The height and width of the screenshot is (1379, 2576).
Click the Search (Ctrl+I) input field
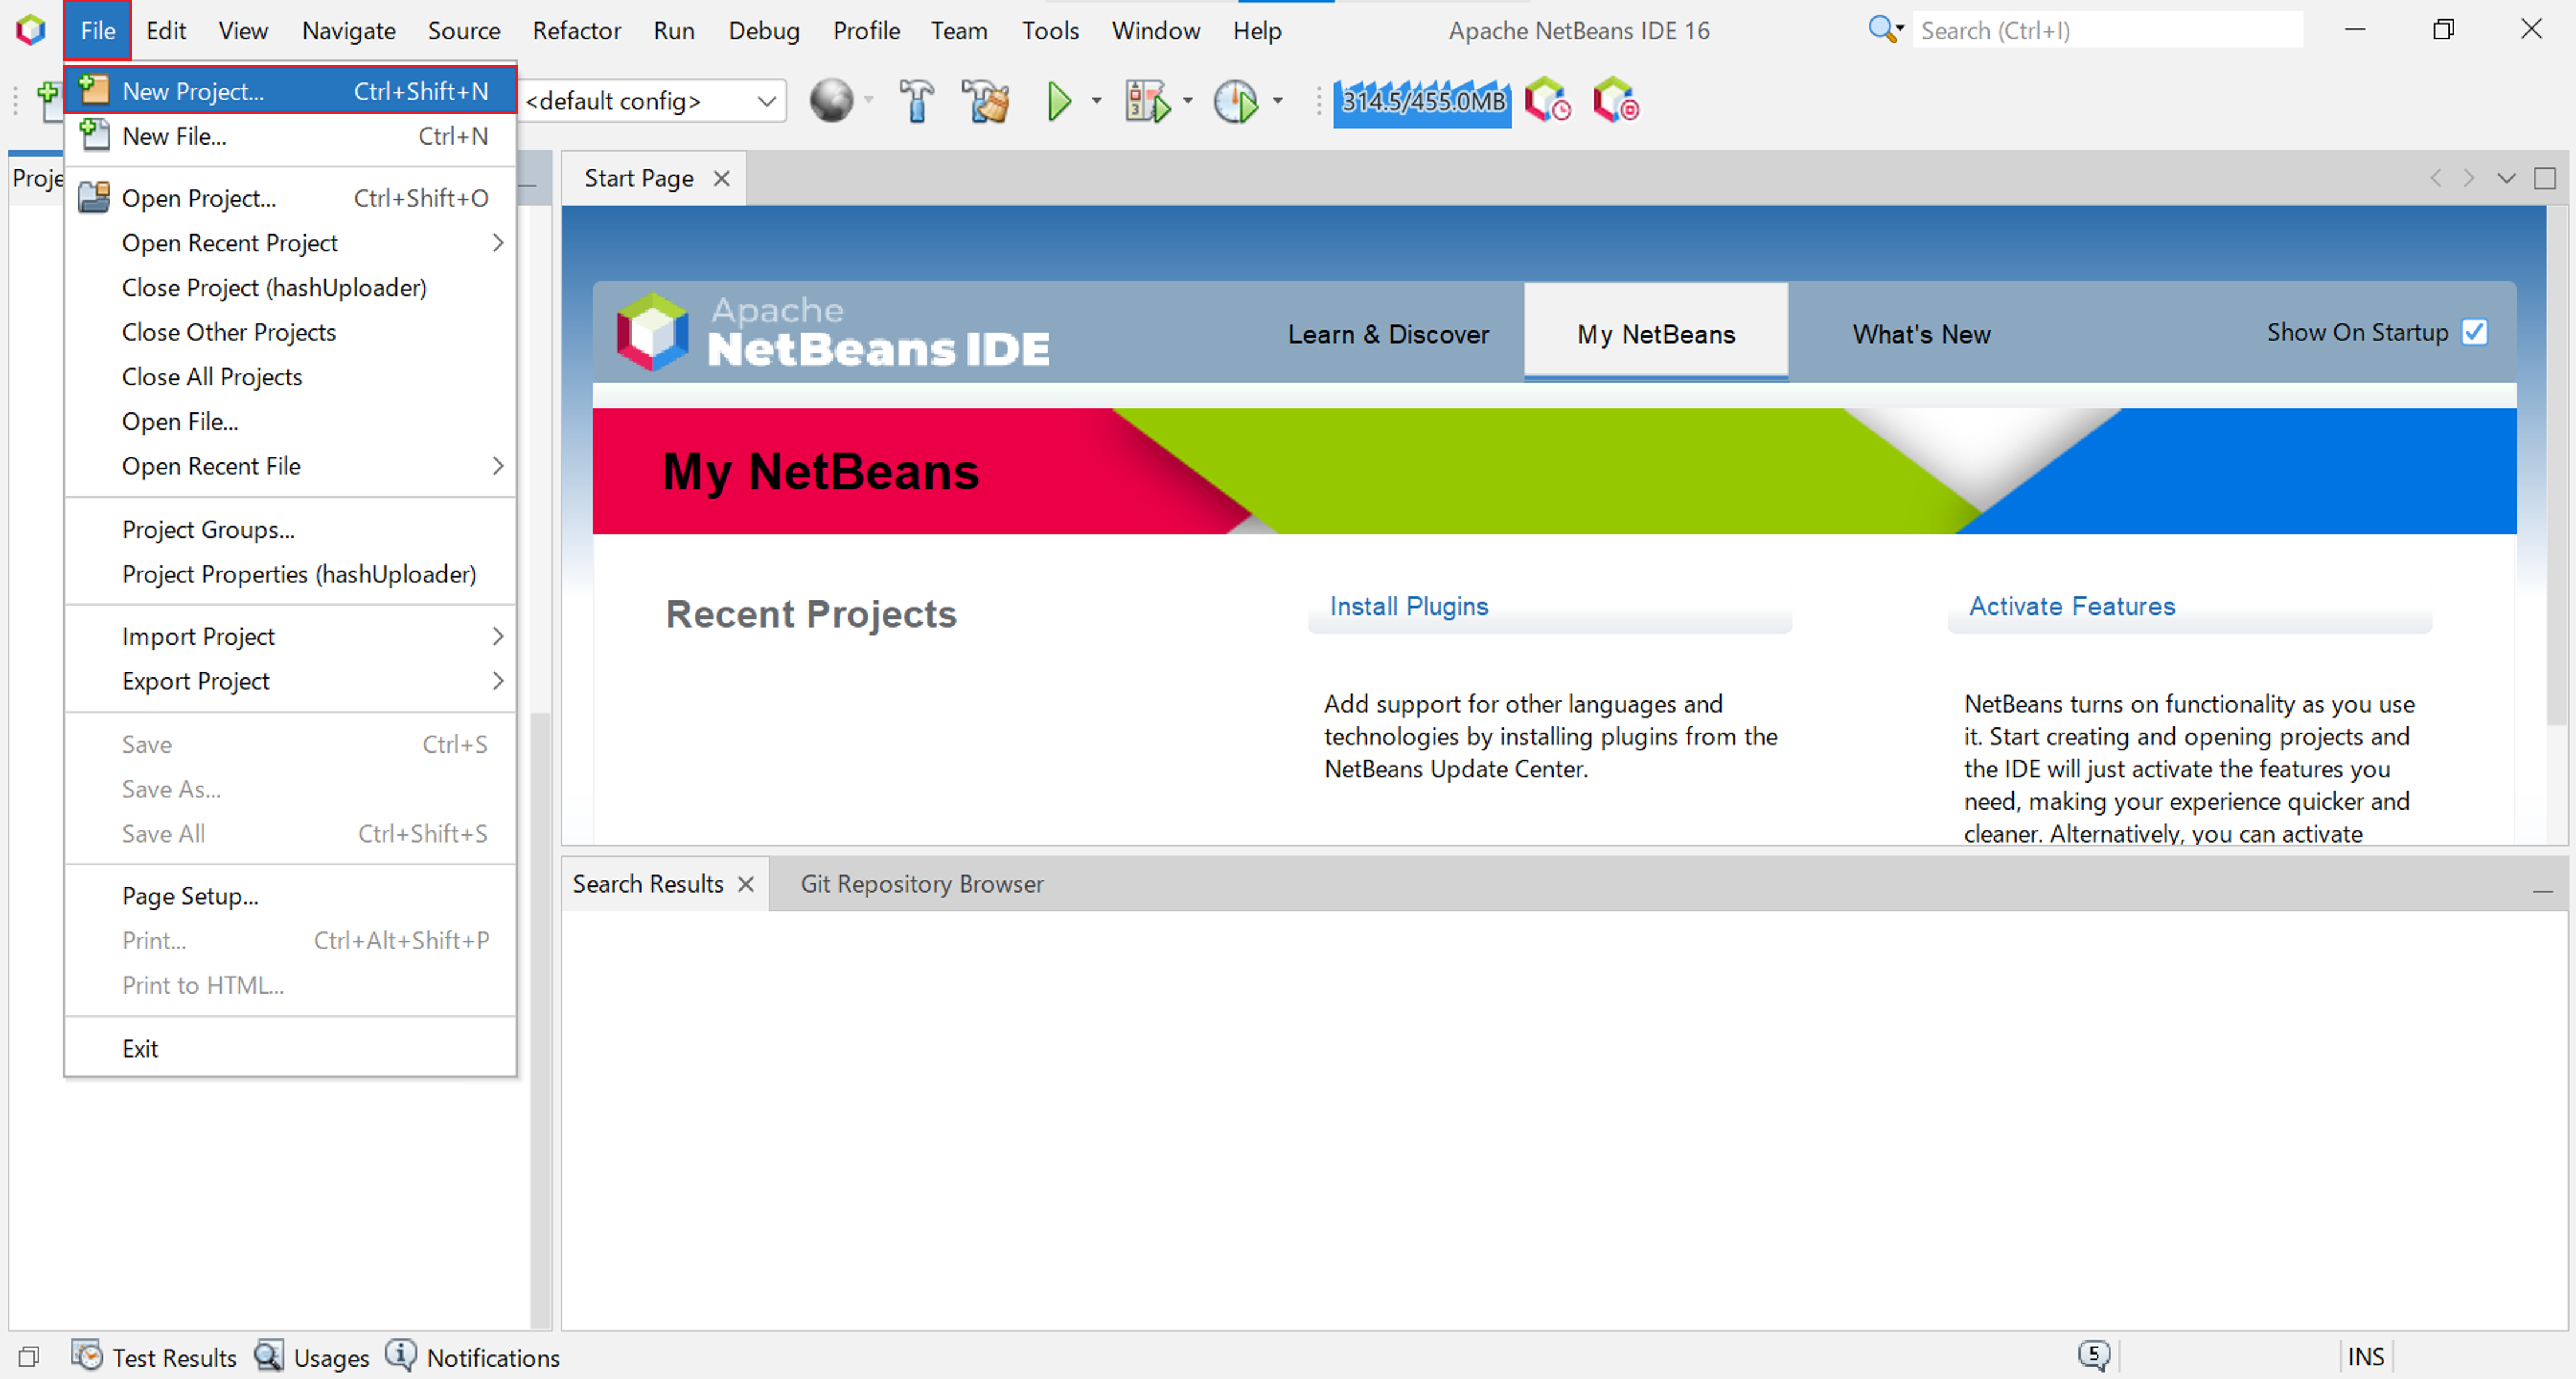[2105, 31]
